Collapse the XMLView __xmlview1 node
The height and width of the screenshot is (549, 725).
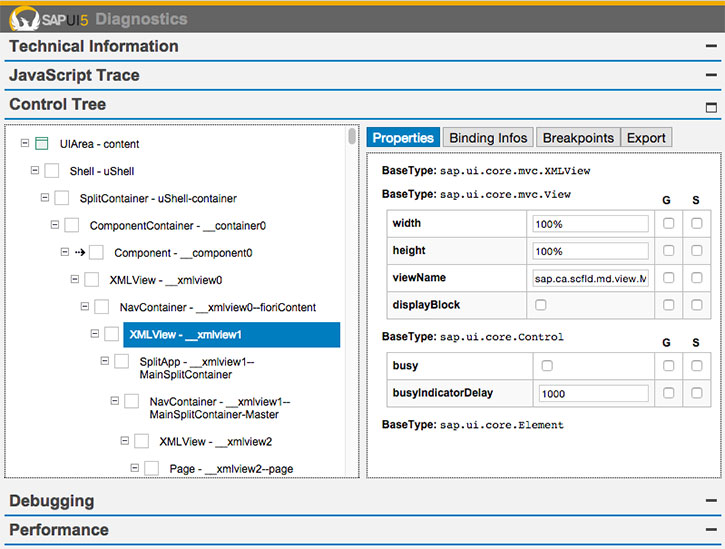pyautogui.click(x=95, y=333)
